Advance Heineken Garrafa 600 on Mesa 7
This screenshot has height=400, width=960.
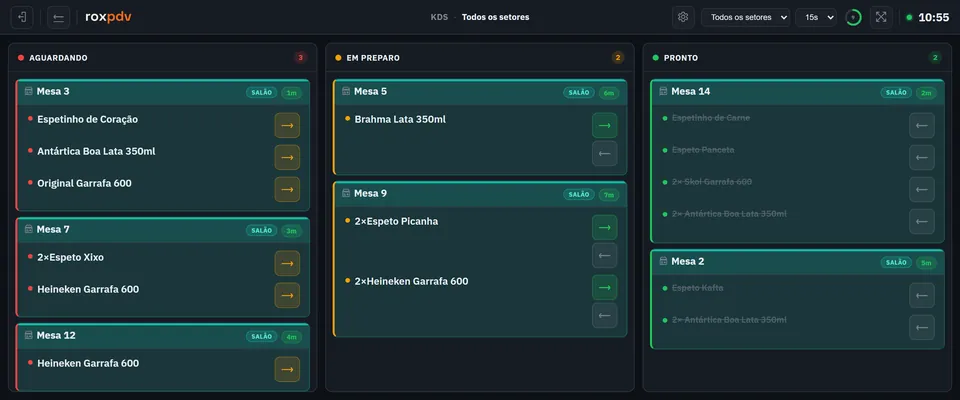point(287,295)
